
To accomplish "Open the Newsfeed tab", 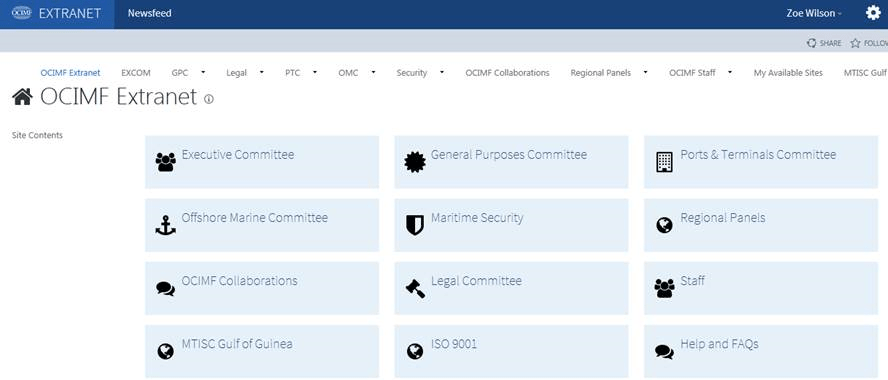I will pyautogui.click(x=150, y=13).
